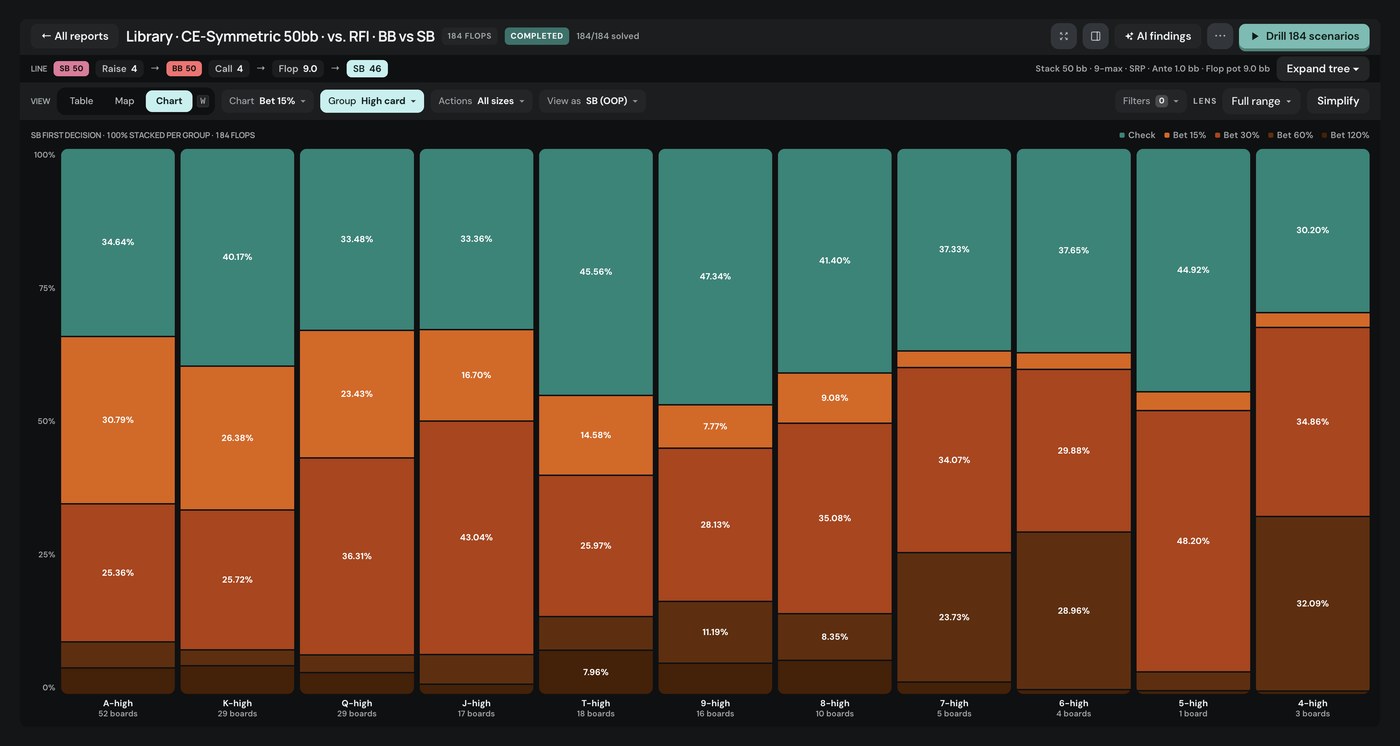Screen dimensions: 1400x746
Task: Switch to the Table view tab
Action: 81,101
